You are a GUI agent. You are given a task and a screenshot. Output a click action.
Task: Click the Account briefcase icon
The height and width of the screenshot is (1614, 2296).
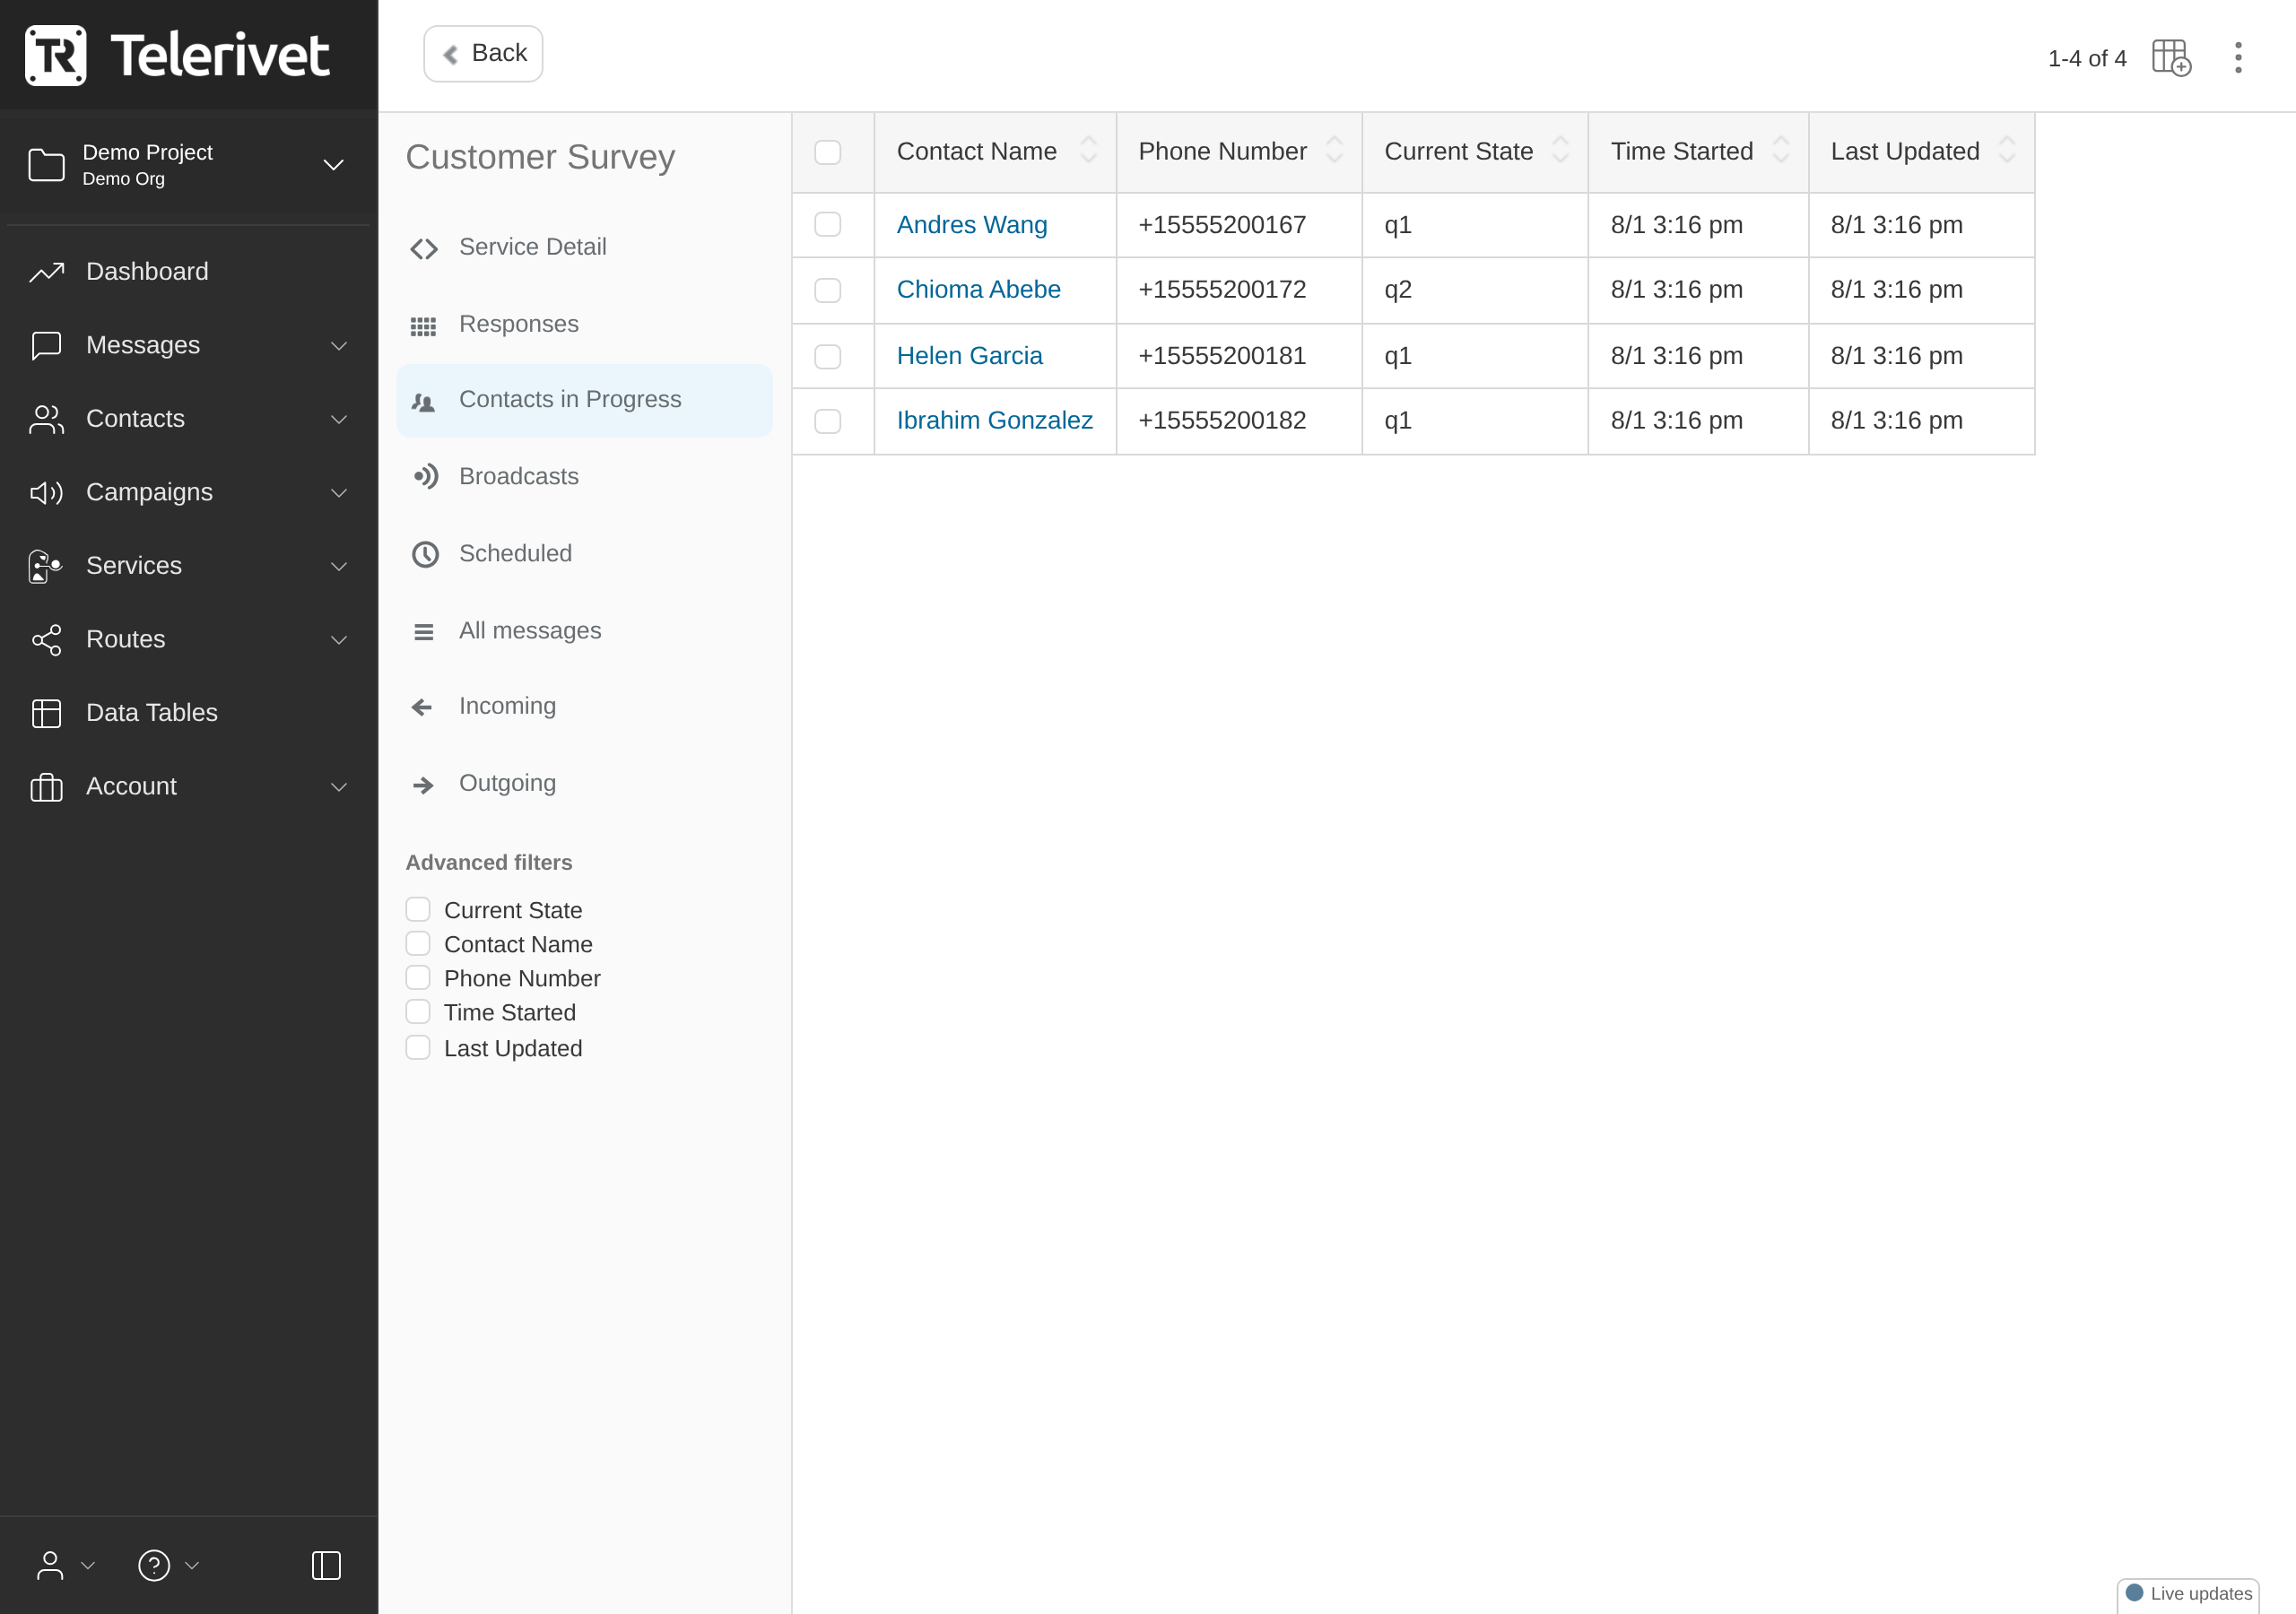click(x=46, y=787)
